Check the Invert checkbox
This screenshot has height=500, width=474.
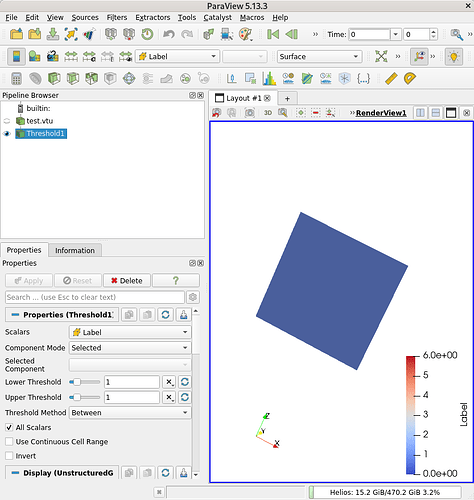coord(9,456)
